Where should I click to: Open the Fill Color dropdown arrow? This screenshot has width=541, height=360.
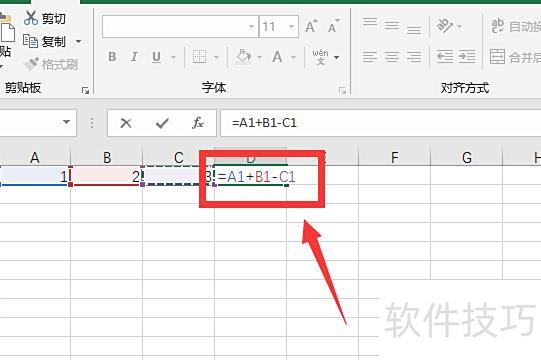pyautogui.click(x=260, y=57)
